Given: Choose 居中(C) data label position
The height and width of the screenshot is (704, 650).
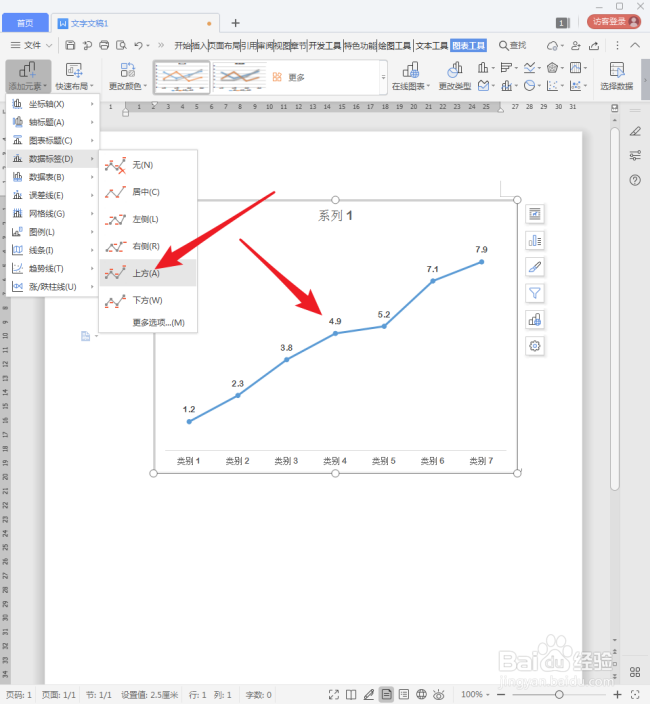Looking at the screenshot, I should pyautogui.click(x=148, y=192).
